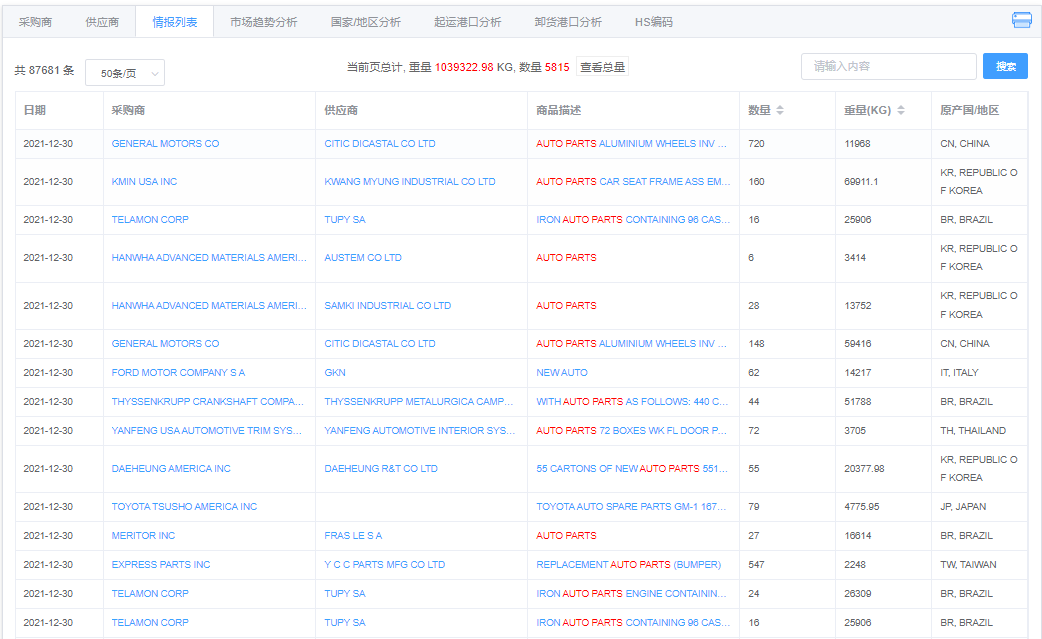Open the 市场趋势分析 tab
1042x639 pixels.
264,22
